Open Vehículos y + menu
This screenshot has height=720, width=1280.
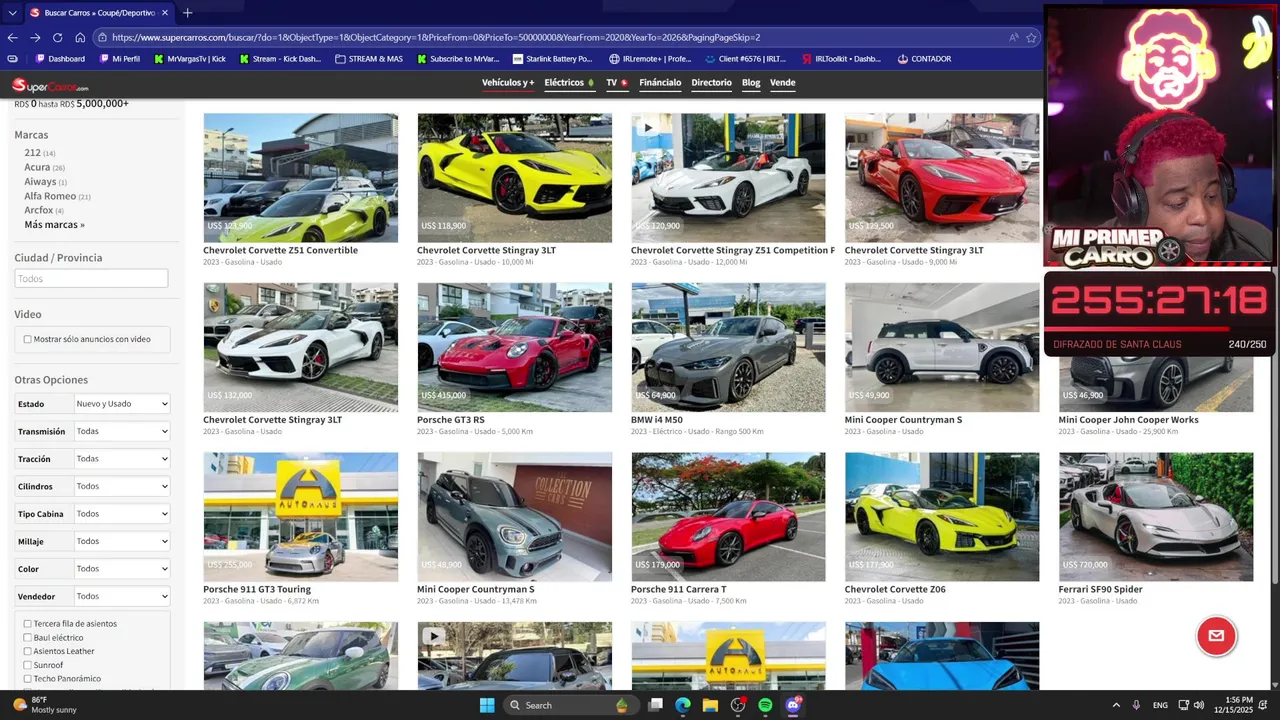[508, 83]
